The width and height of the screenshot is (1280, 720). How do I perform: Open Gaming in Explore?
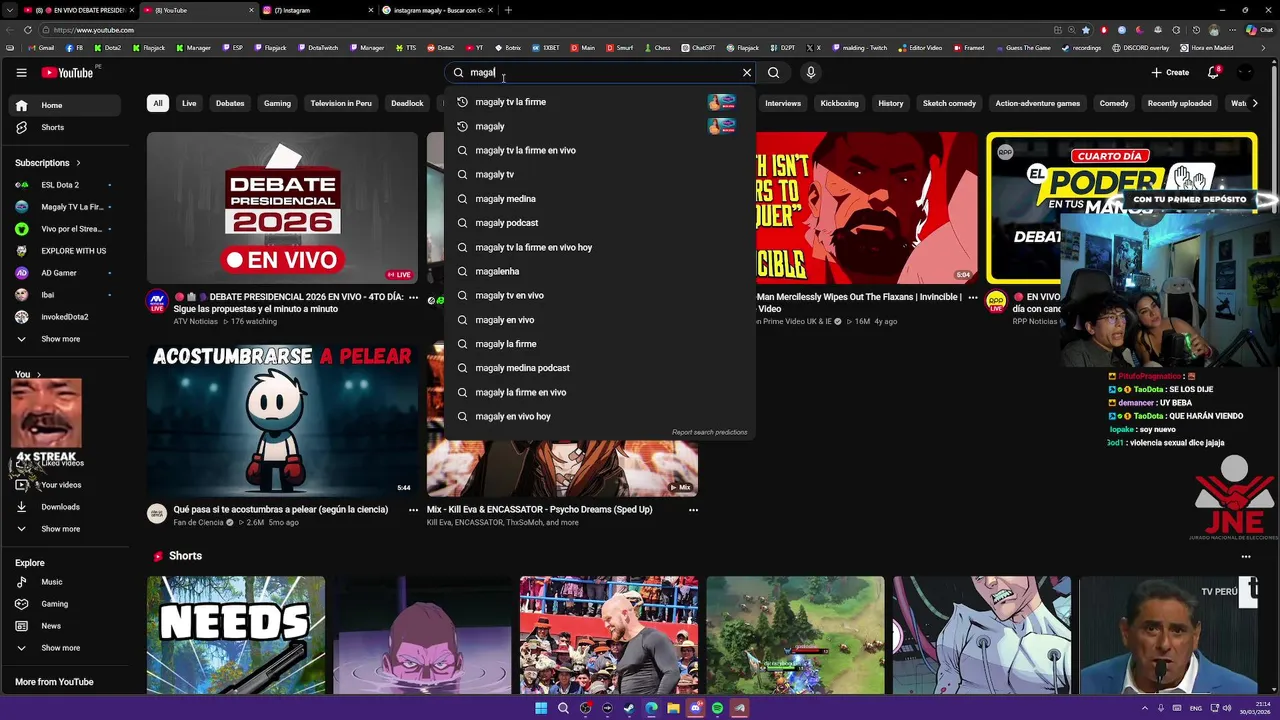[x=65, y=604]
